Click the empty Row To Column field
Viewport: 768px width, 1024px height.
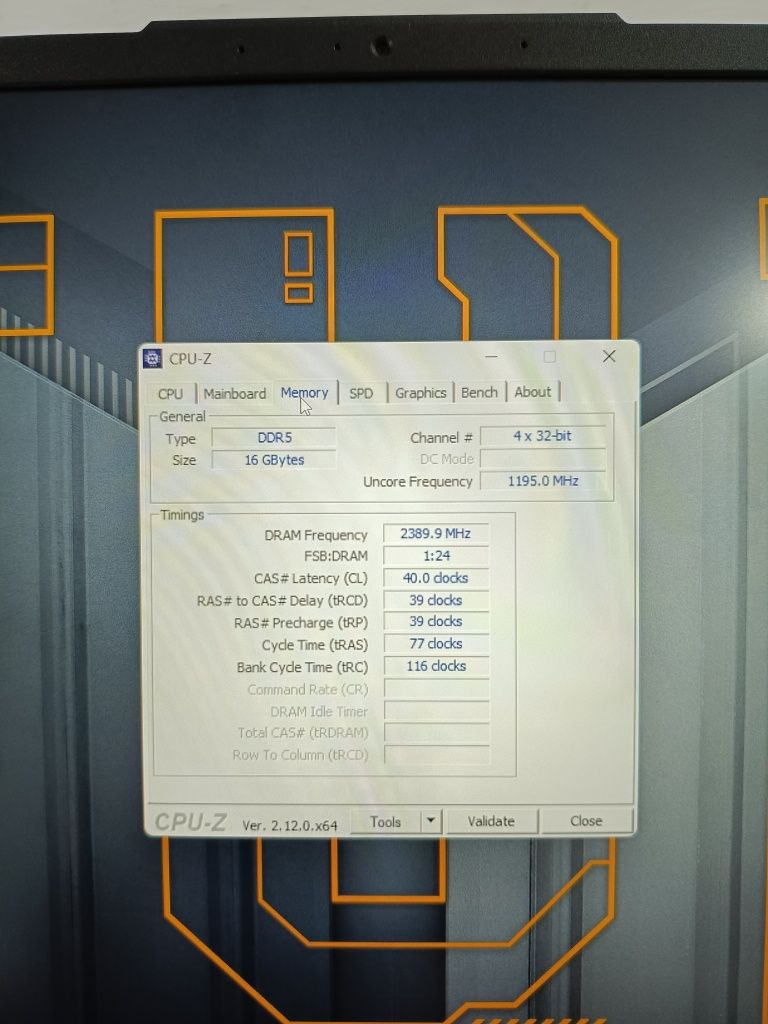436,755
